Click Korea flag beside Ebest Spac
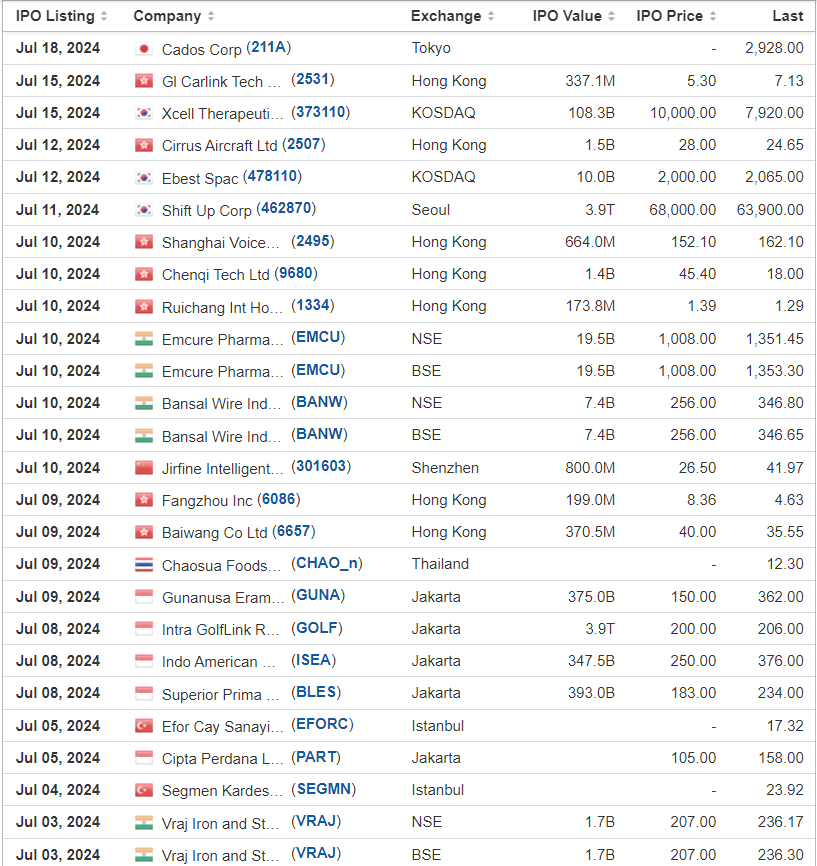The image size is (817, 866). tap(144, 178)
